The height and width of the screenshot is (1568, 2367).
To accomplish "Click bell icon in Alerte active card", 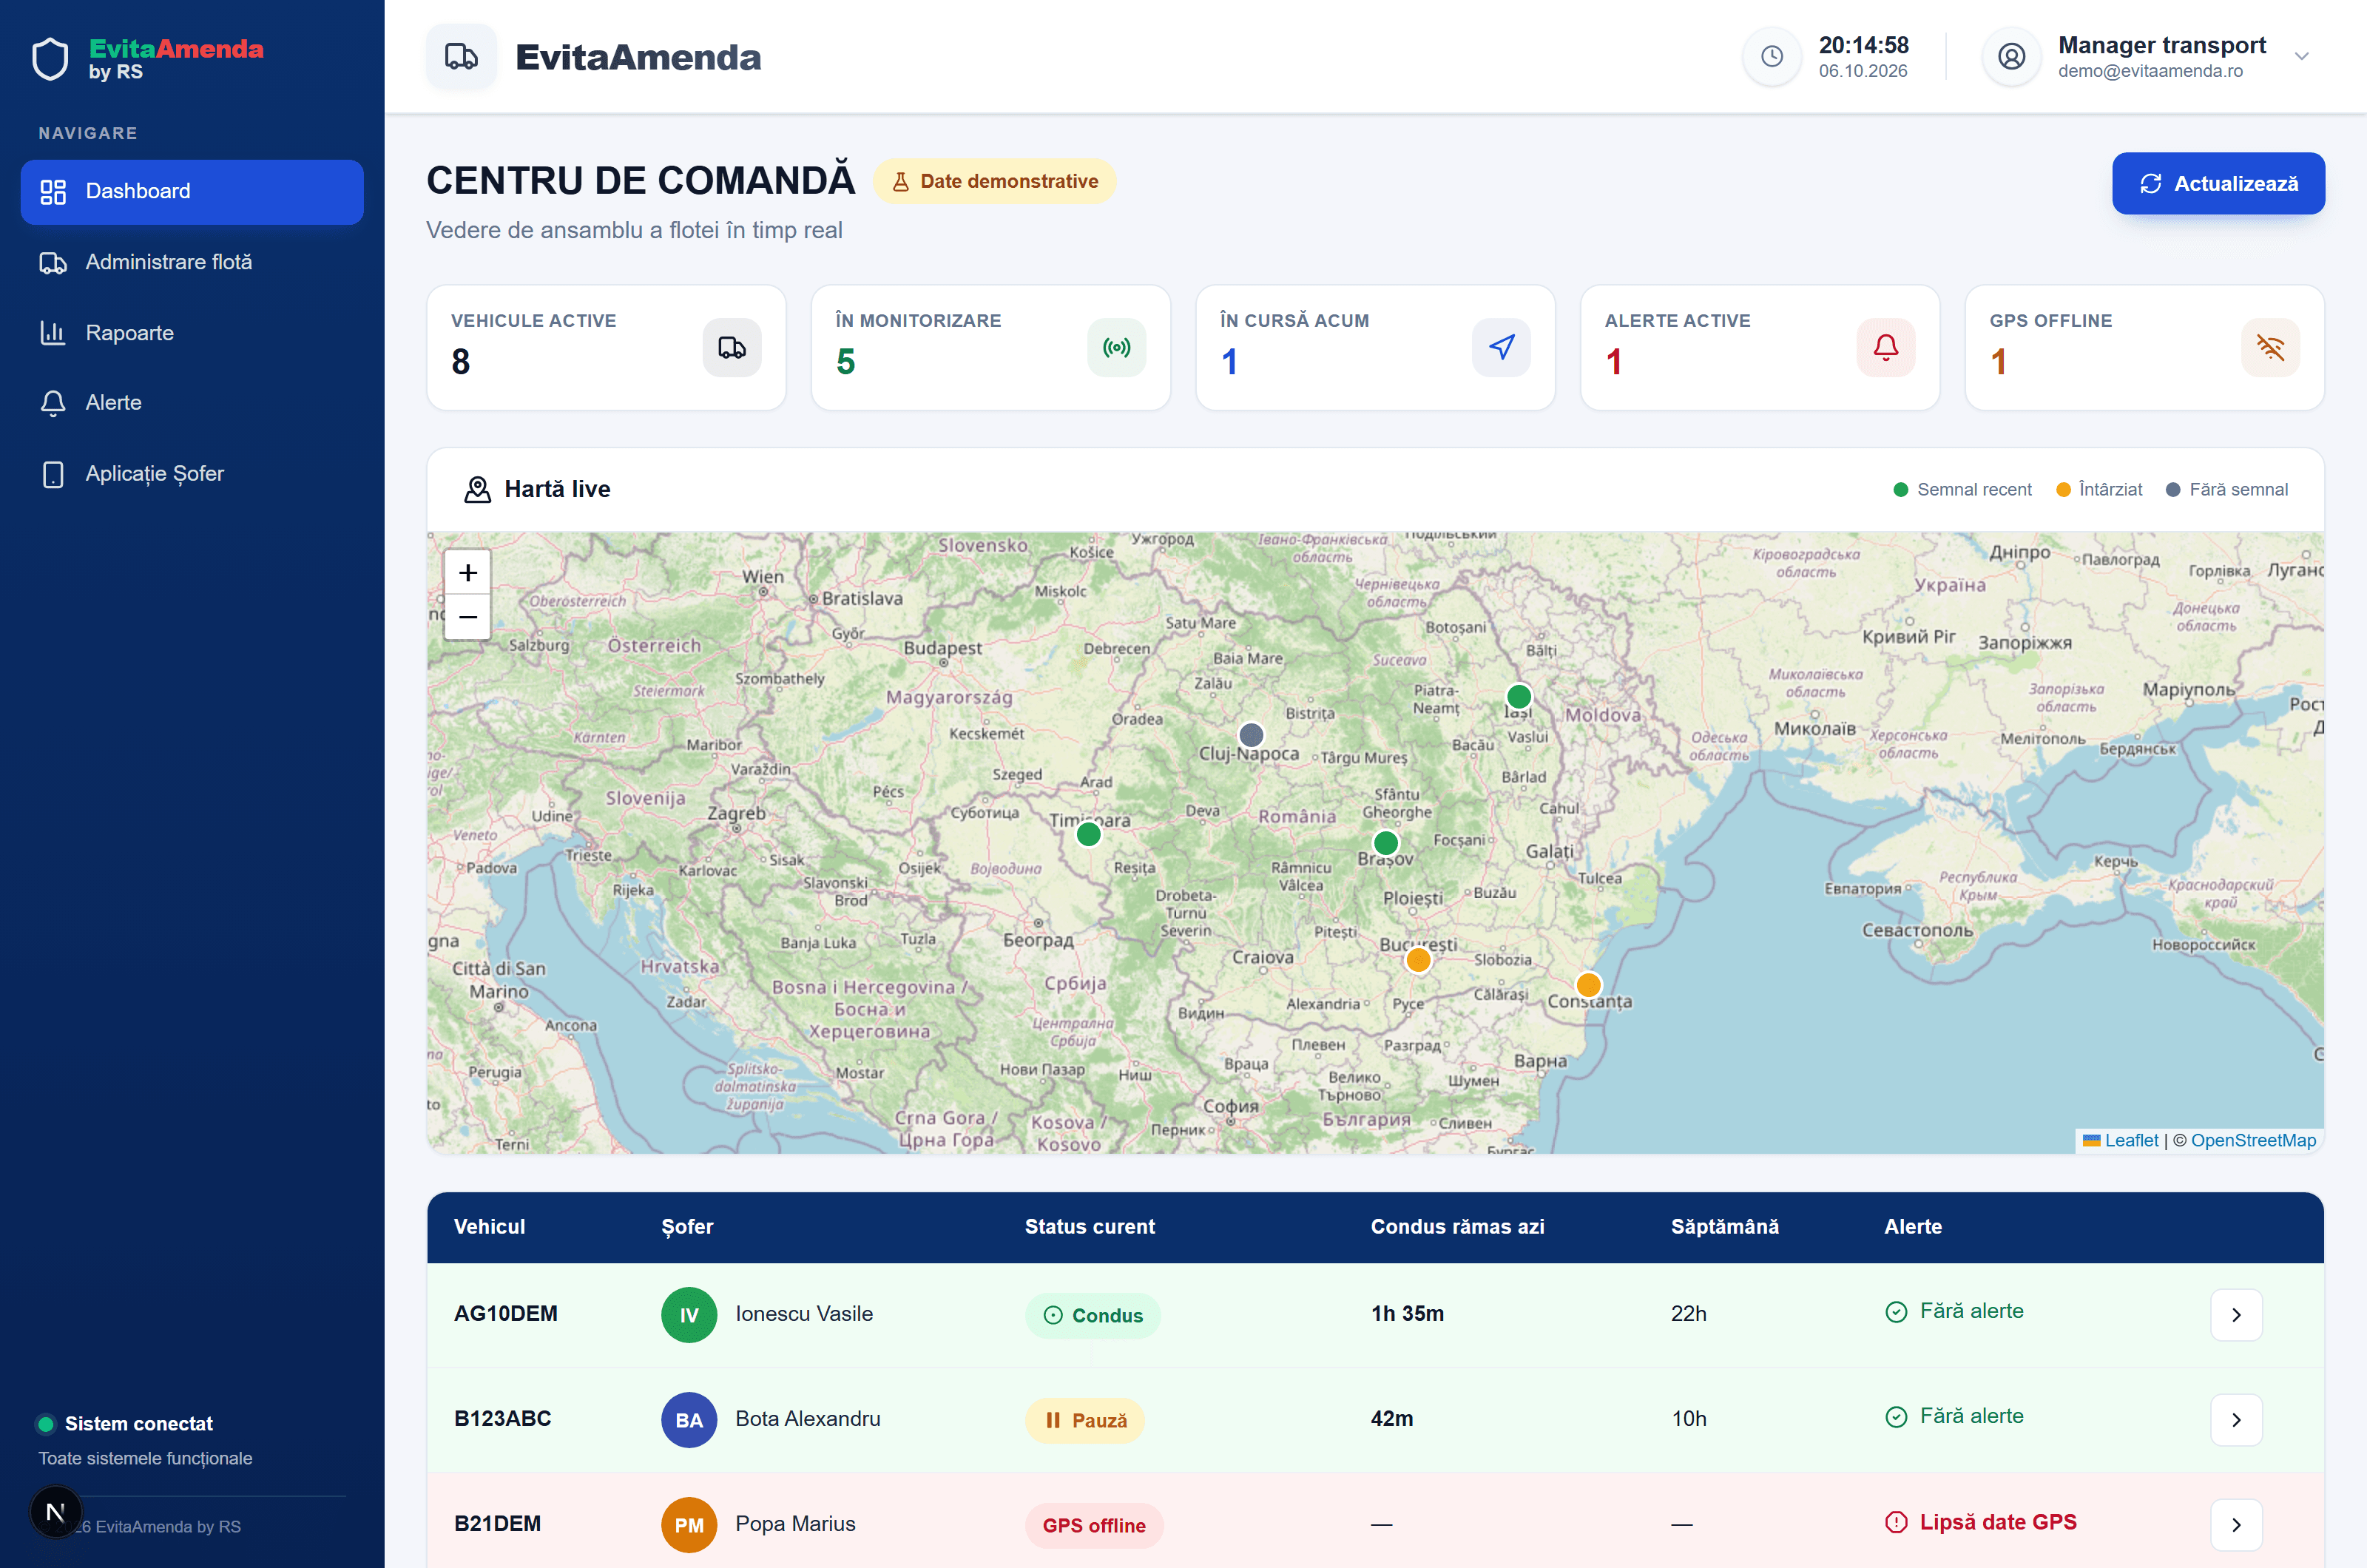I will pos(1886,348).
